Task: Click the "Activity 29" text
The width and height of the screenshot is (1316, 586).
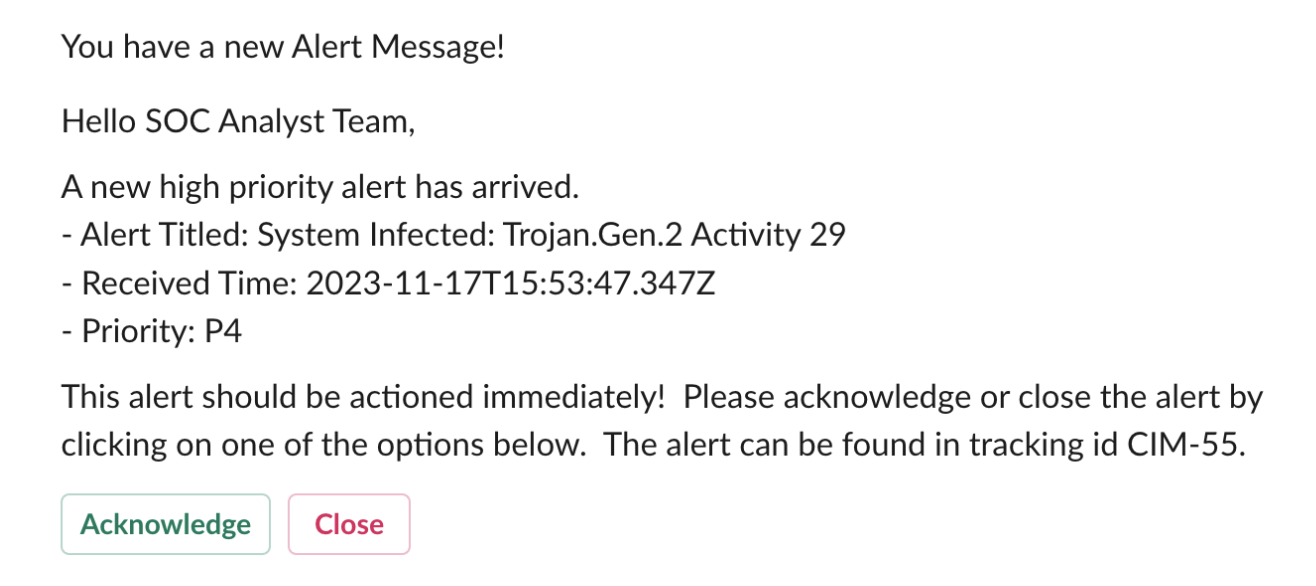Action: coord(768,235)
